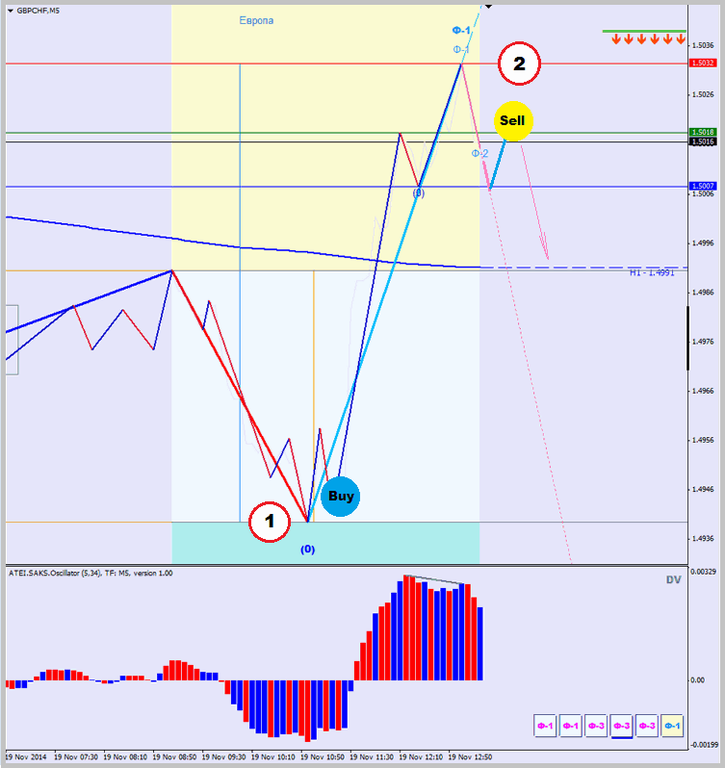Click the 19 Nov 09:30 time label
This screenshot has height=768, width=725.
(x=224, y=757)
